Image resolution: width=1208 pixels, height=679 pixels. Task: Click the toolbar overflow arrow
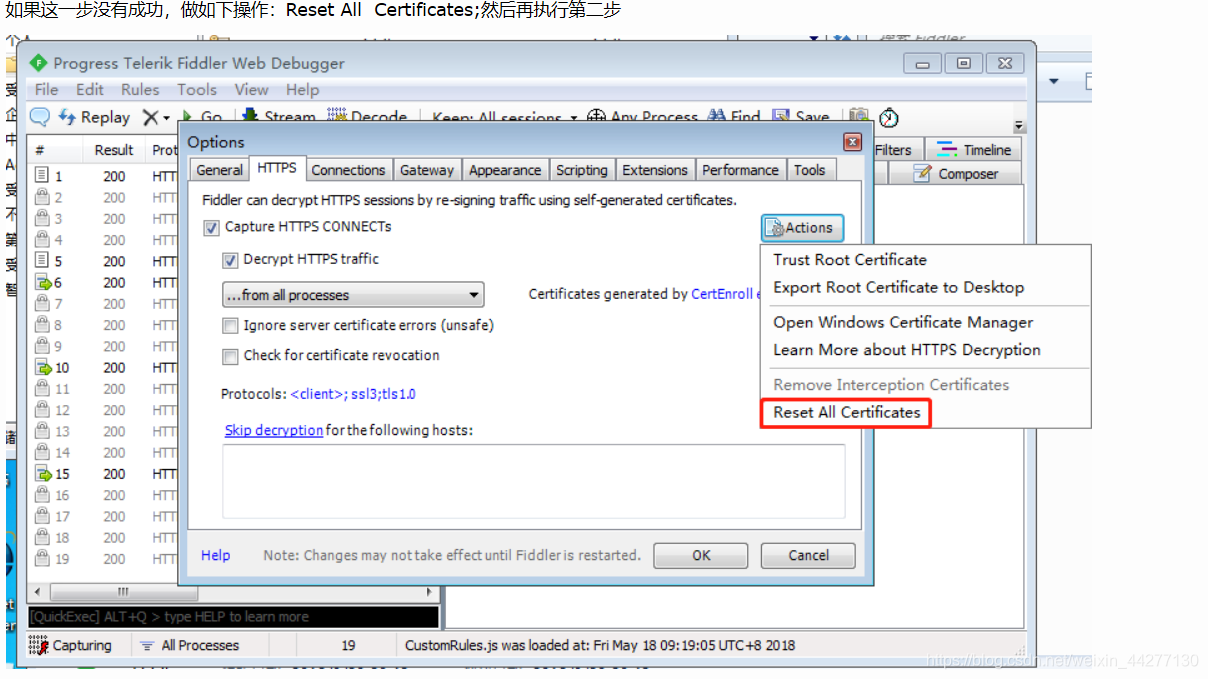pos(1019,127)
